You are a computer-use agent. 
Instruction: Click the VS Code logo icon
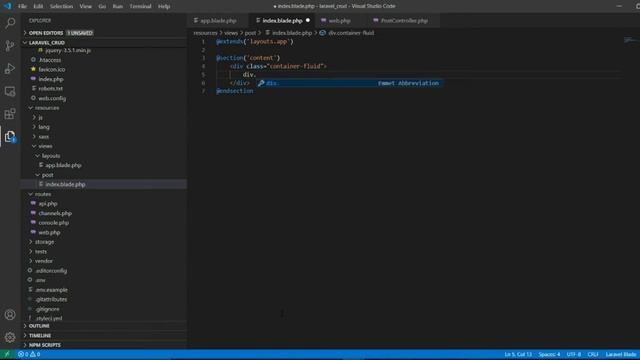pos(7,6)
